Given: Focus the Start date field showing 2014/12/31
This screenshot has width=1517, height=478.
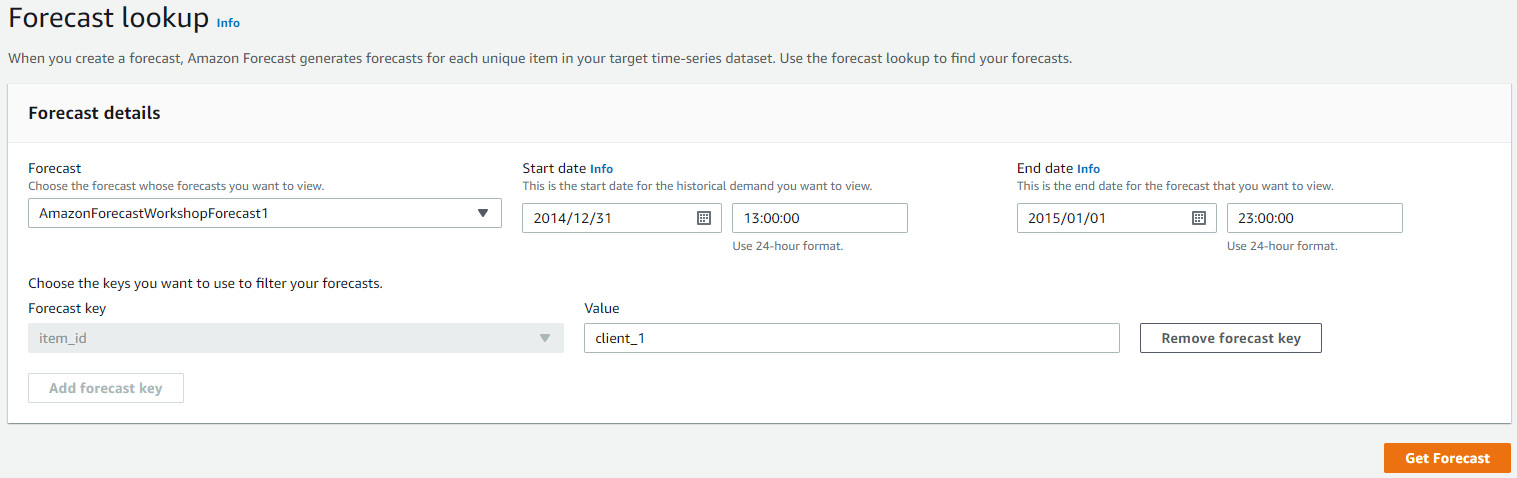Looking at the screenshot, I should point(622,218).
